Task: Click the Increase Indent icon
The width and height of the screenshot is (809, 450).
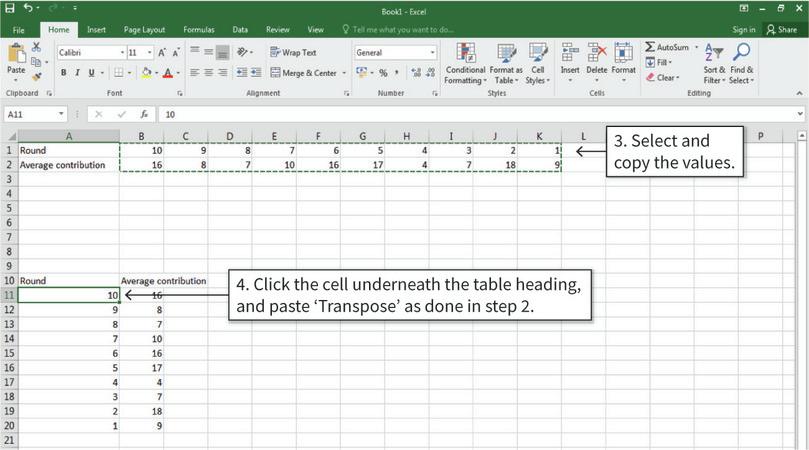Action: click(x=256, y=73)
